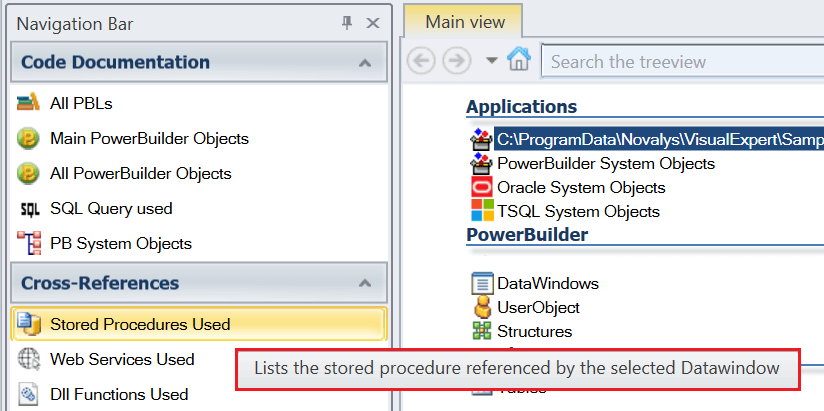
Task: Select DataWindows in the treeview
Action: (x=548, y=284)
